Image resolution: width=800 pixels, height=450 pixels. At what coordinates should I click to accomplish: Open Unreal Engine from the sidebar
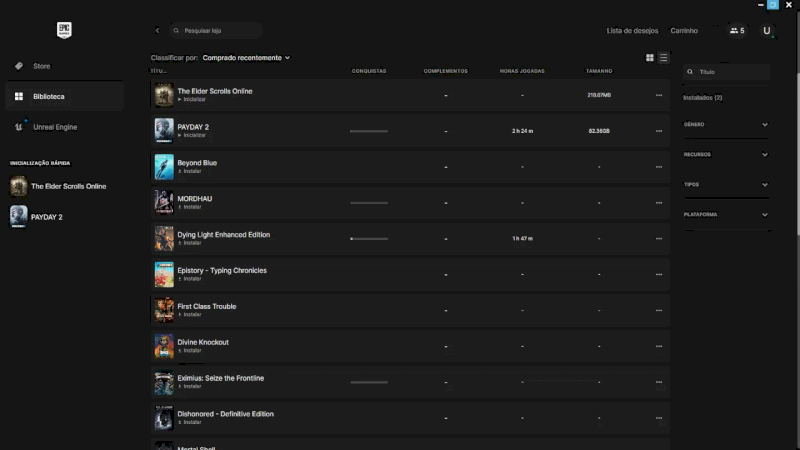pyautogui.click(x=54, y=127)
